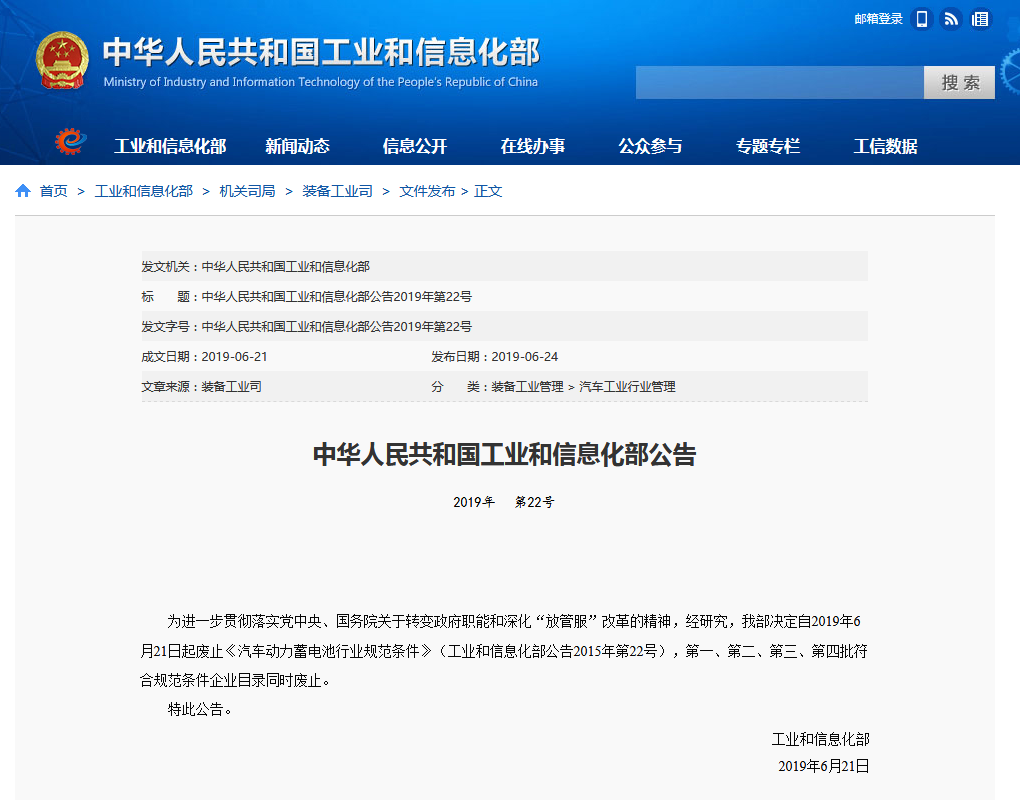Open the 工业和信息化部 navigation menu
The width and height of the screenshot is (1020, 800).
[170, 146]
